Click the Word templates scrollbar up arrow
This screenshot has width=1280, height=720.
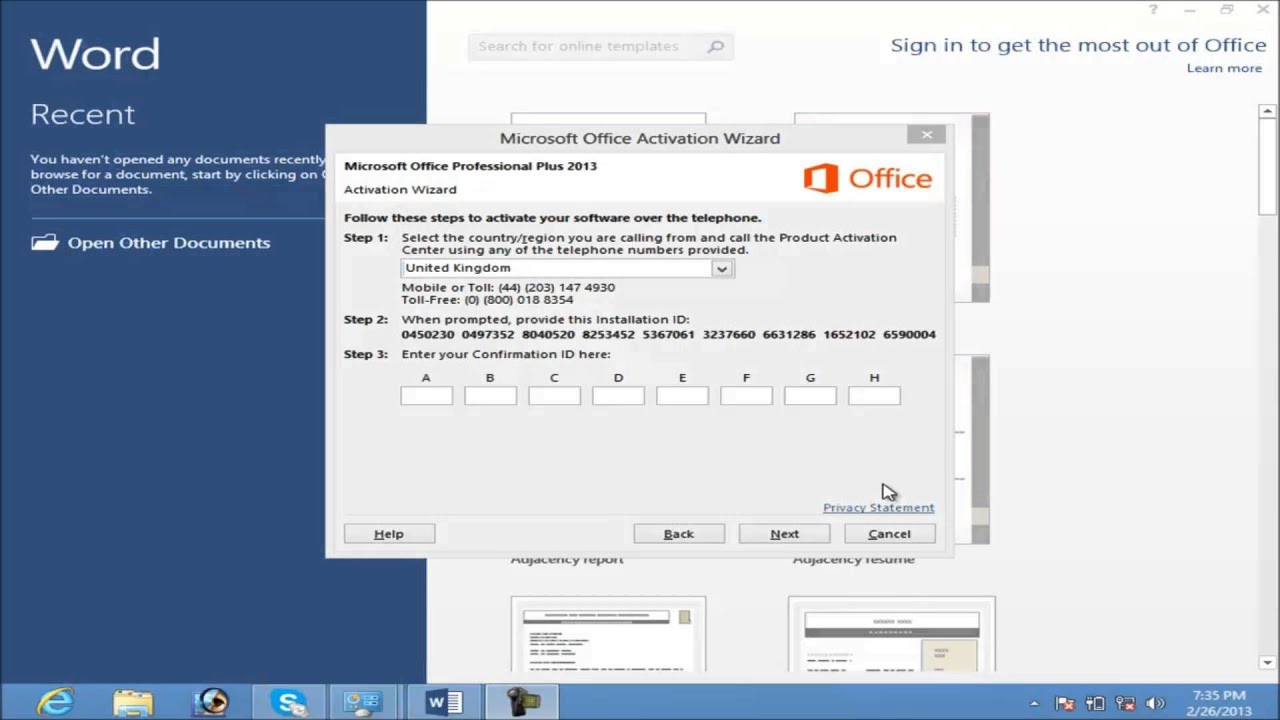point(1268,111)
